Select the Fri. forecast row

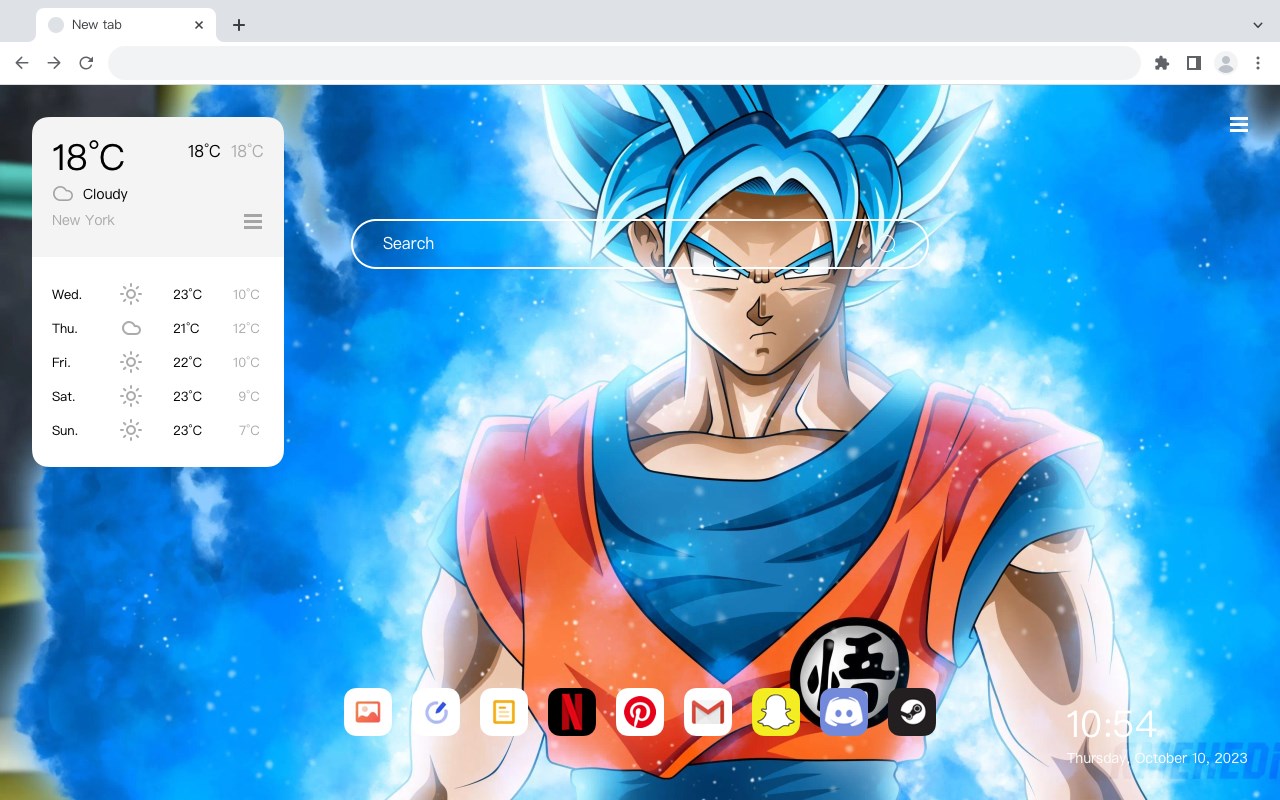158,362
